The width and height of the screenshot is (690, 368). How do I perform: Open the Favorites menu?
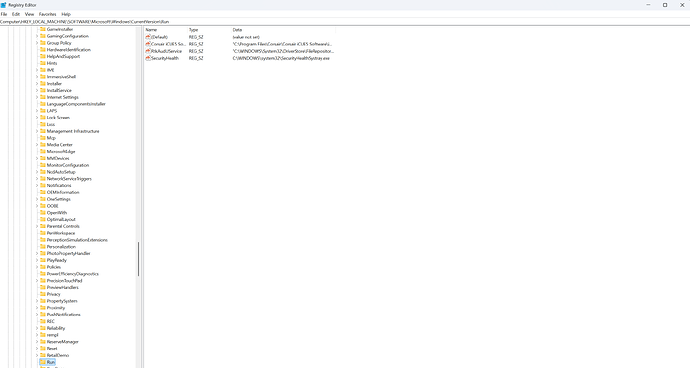click(48, 14)
